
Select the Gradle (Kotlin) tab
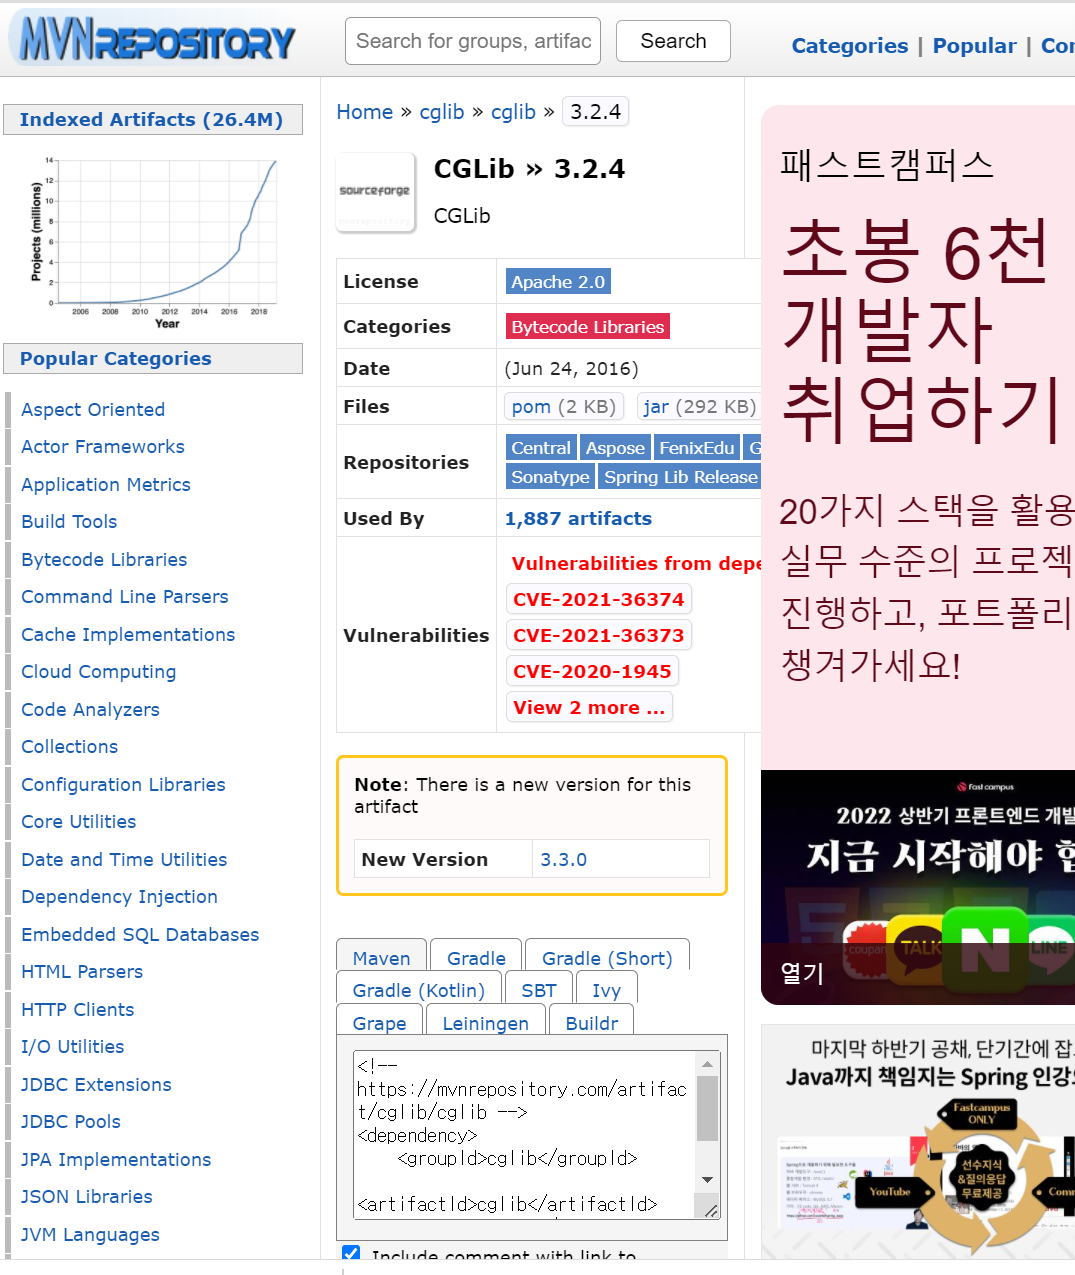click(419, 989)
